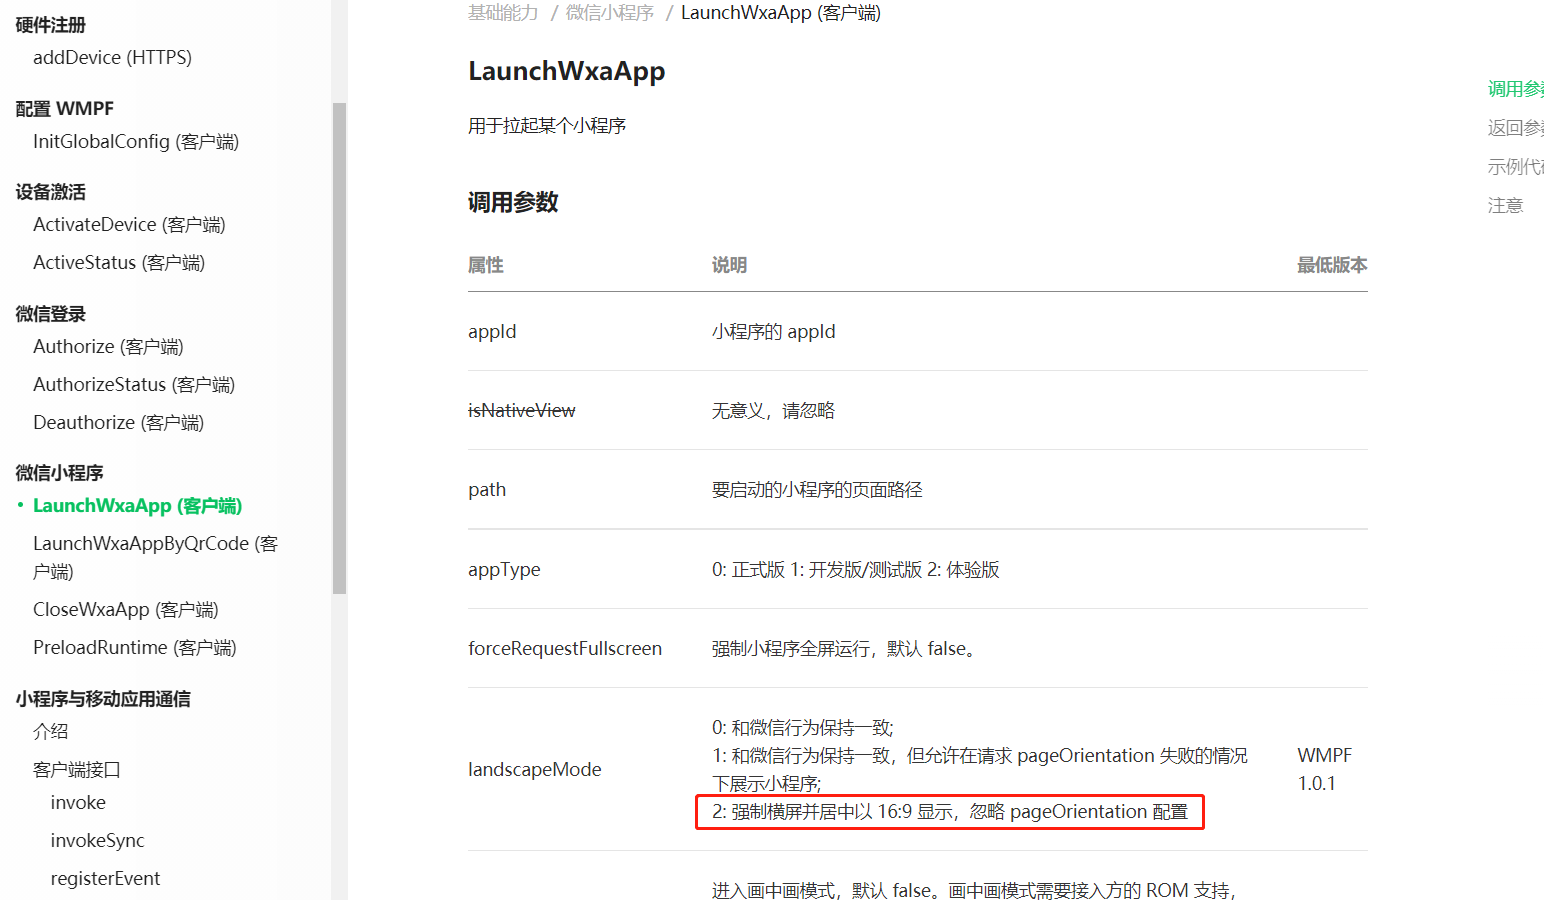Select ActivateDevice (客户端) in the sidebar

129,225
